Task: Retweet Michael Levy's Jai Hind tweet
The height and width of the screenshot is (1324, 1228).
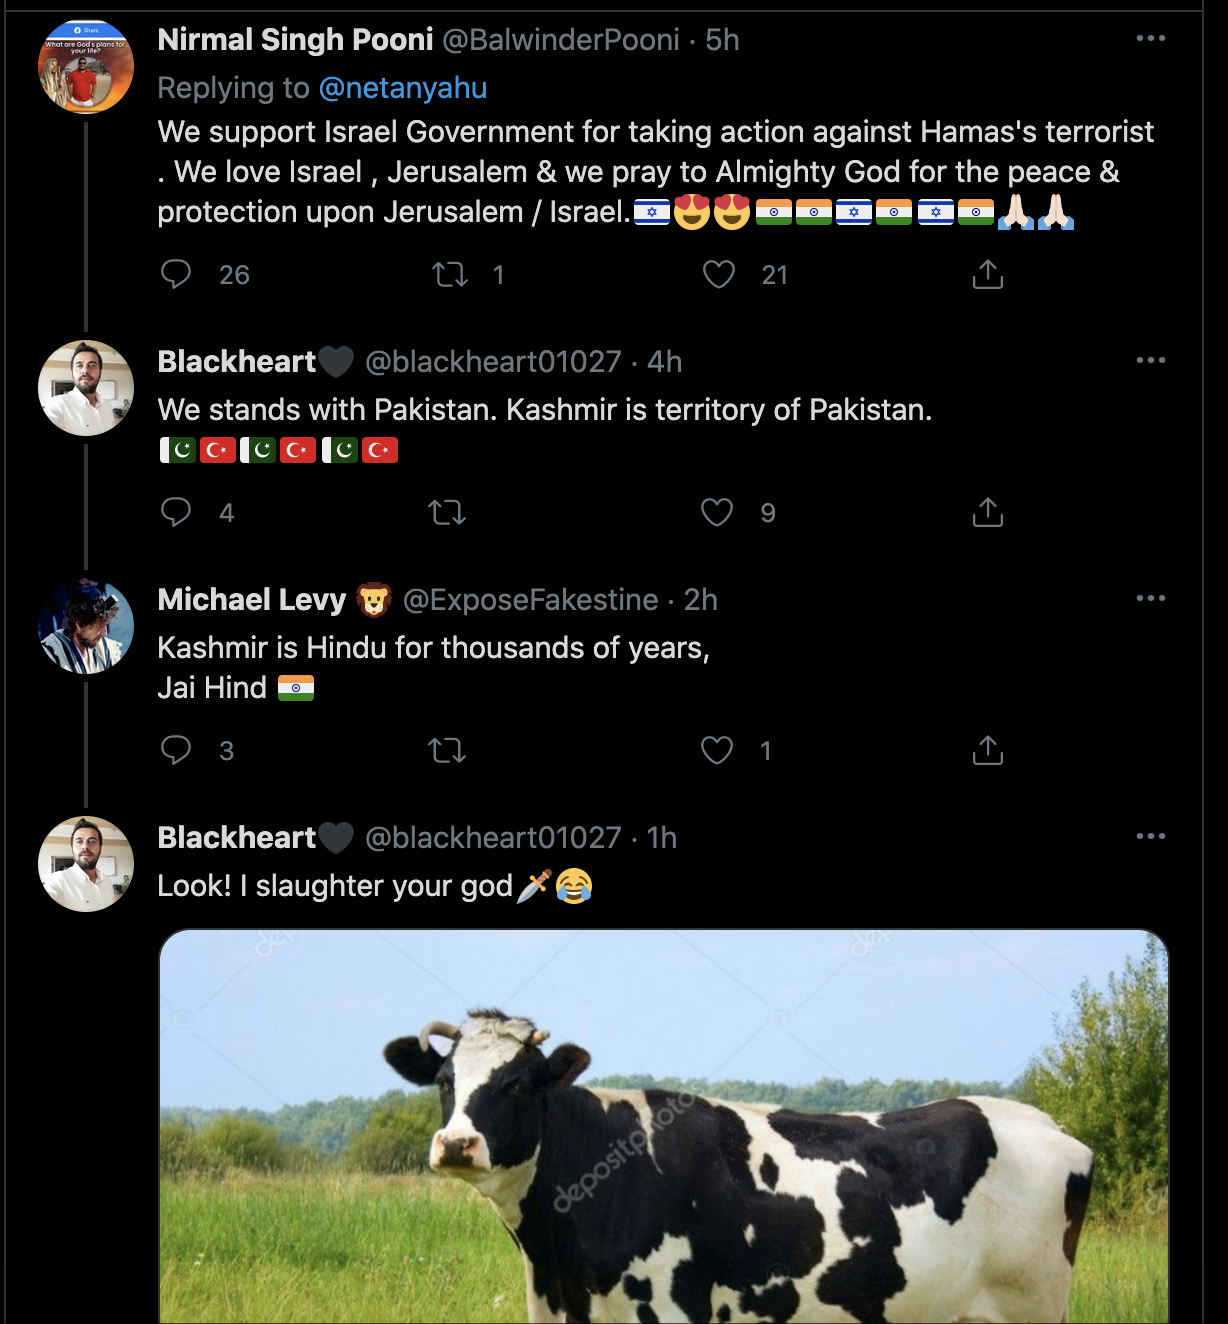Action: coord(447,750)
